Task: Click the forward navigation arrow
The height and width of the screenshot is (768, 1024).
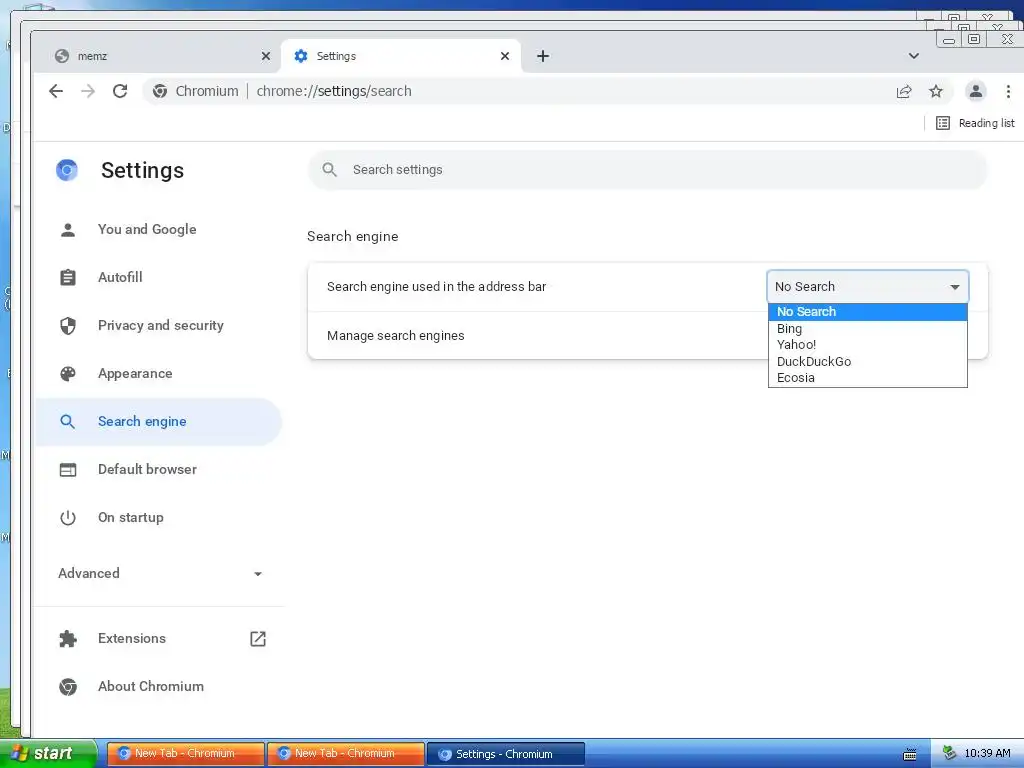Action: pos(88,91)
